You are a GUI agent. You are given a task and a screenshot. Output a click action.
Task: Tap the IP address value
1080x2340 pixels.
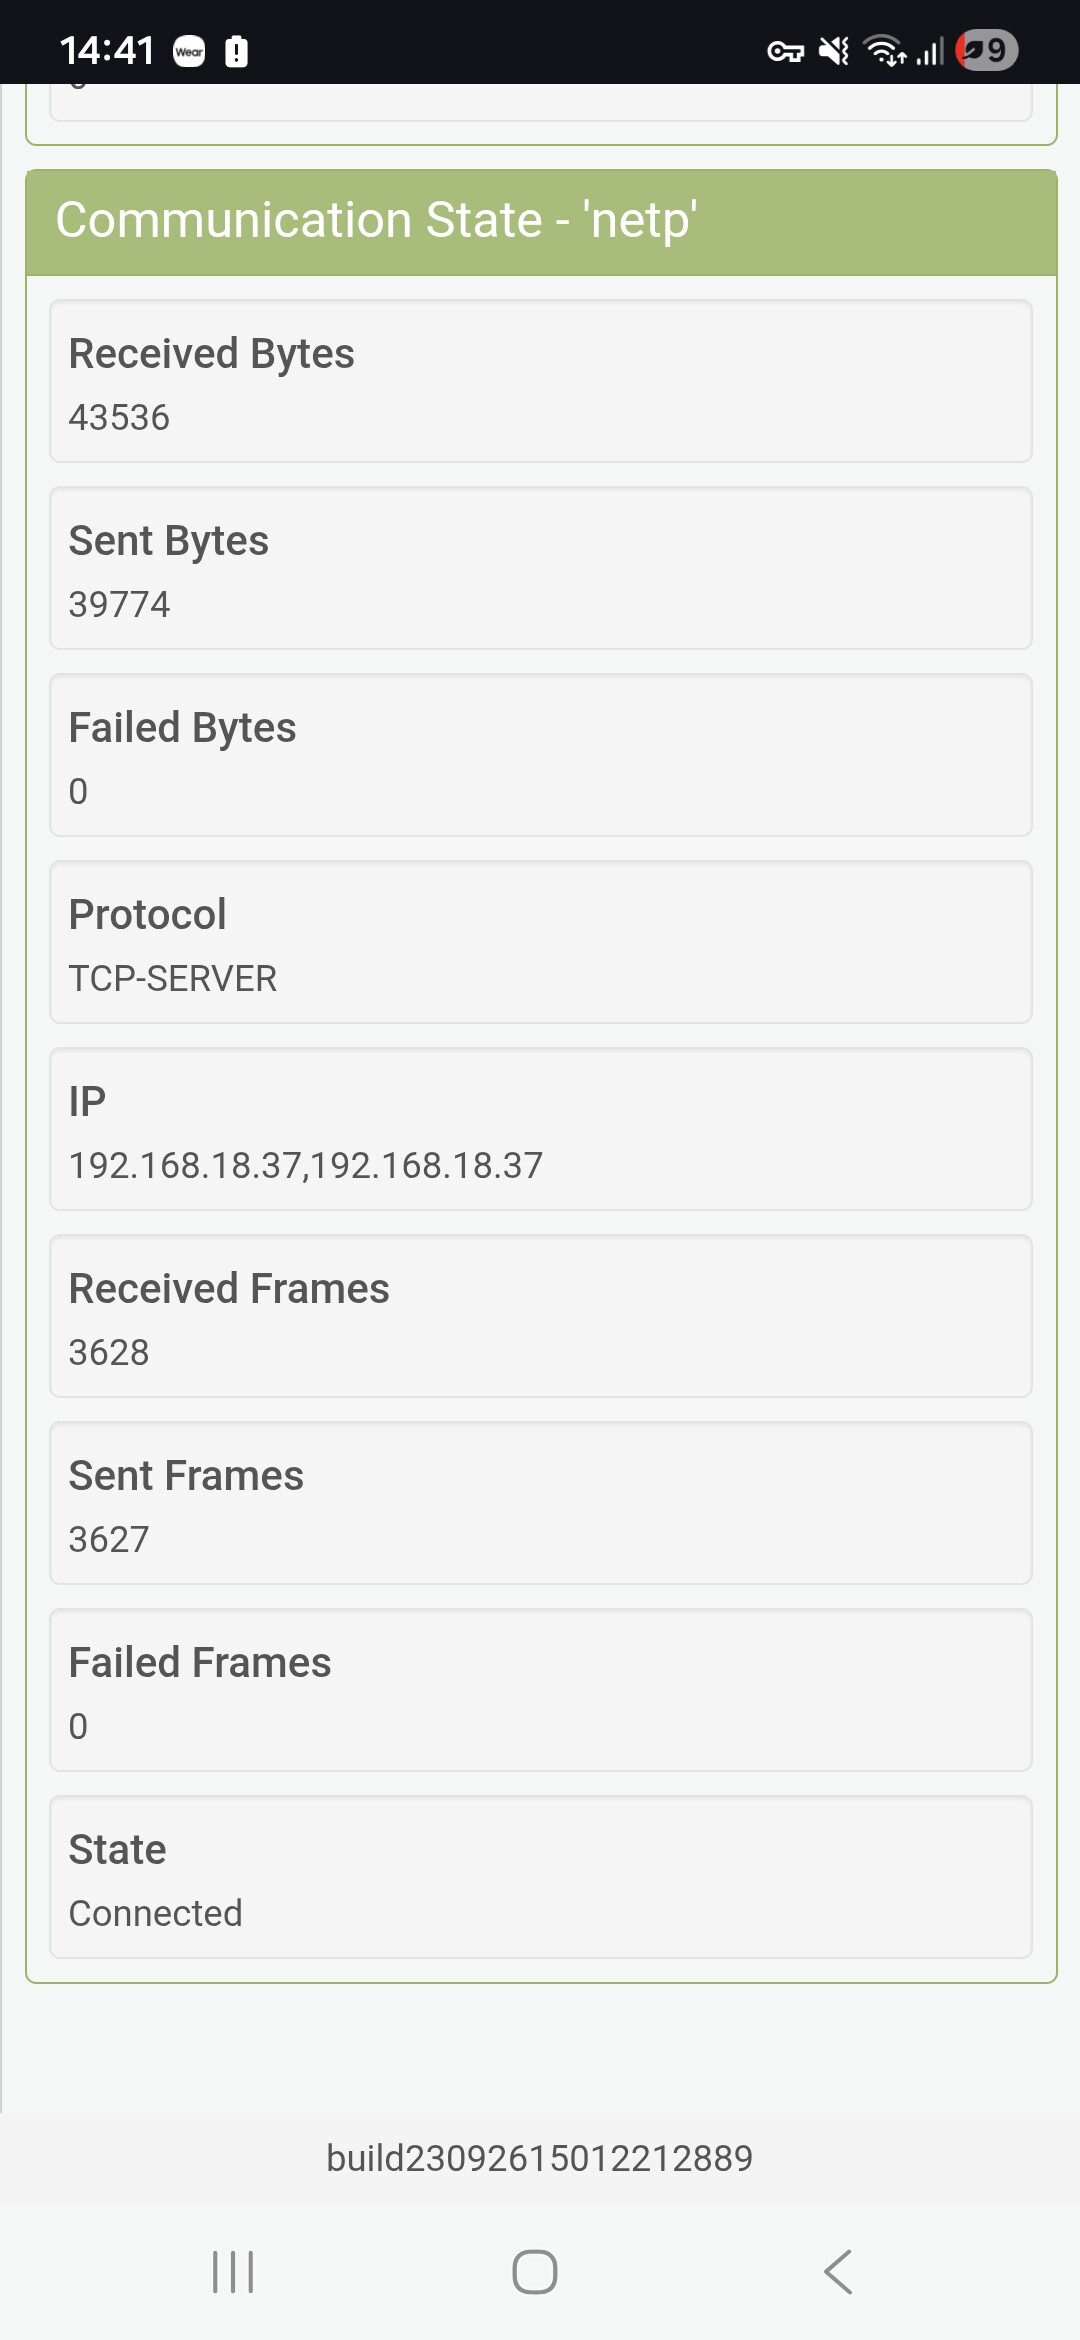[306, 1166]
